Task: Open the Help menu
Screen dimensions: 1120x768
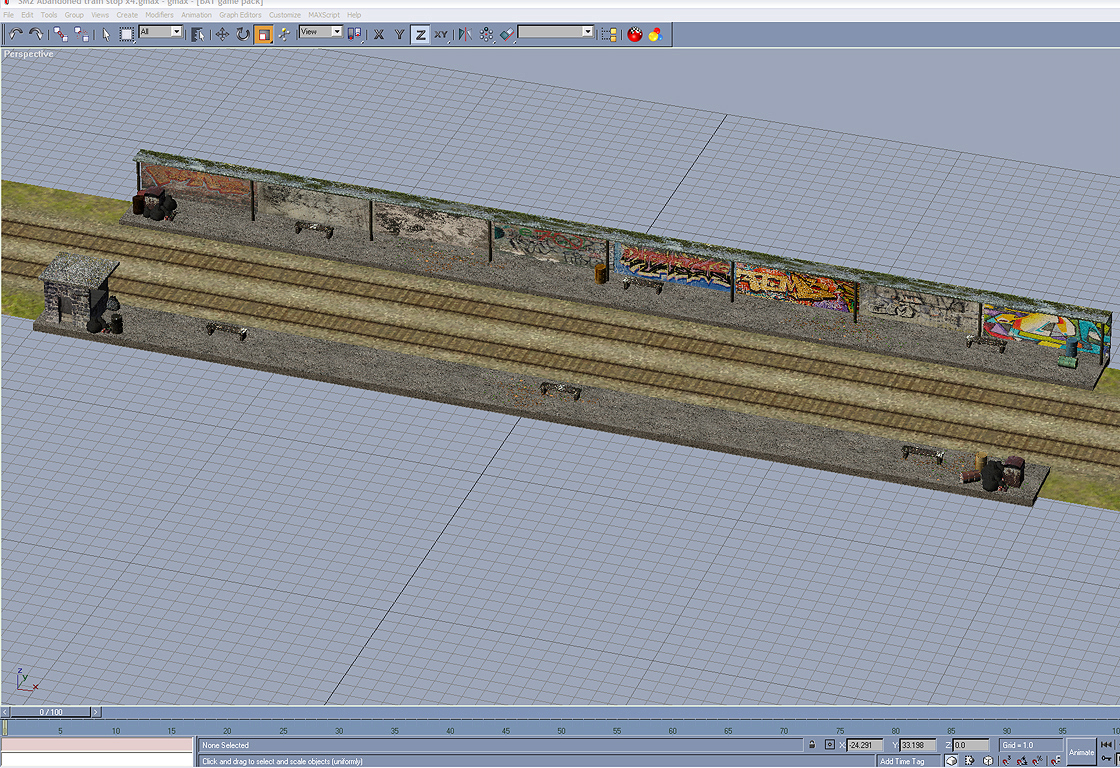Action: coord(354,15)
